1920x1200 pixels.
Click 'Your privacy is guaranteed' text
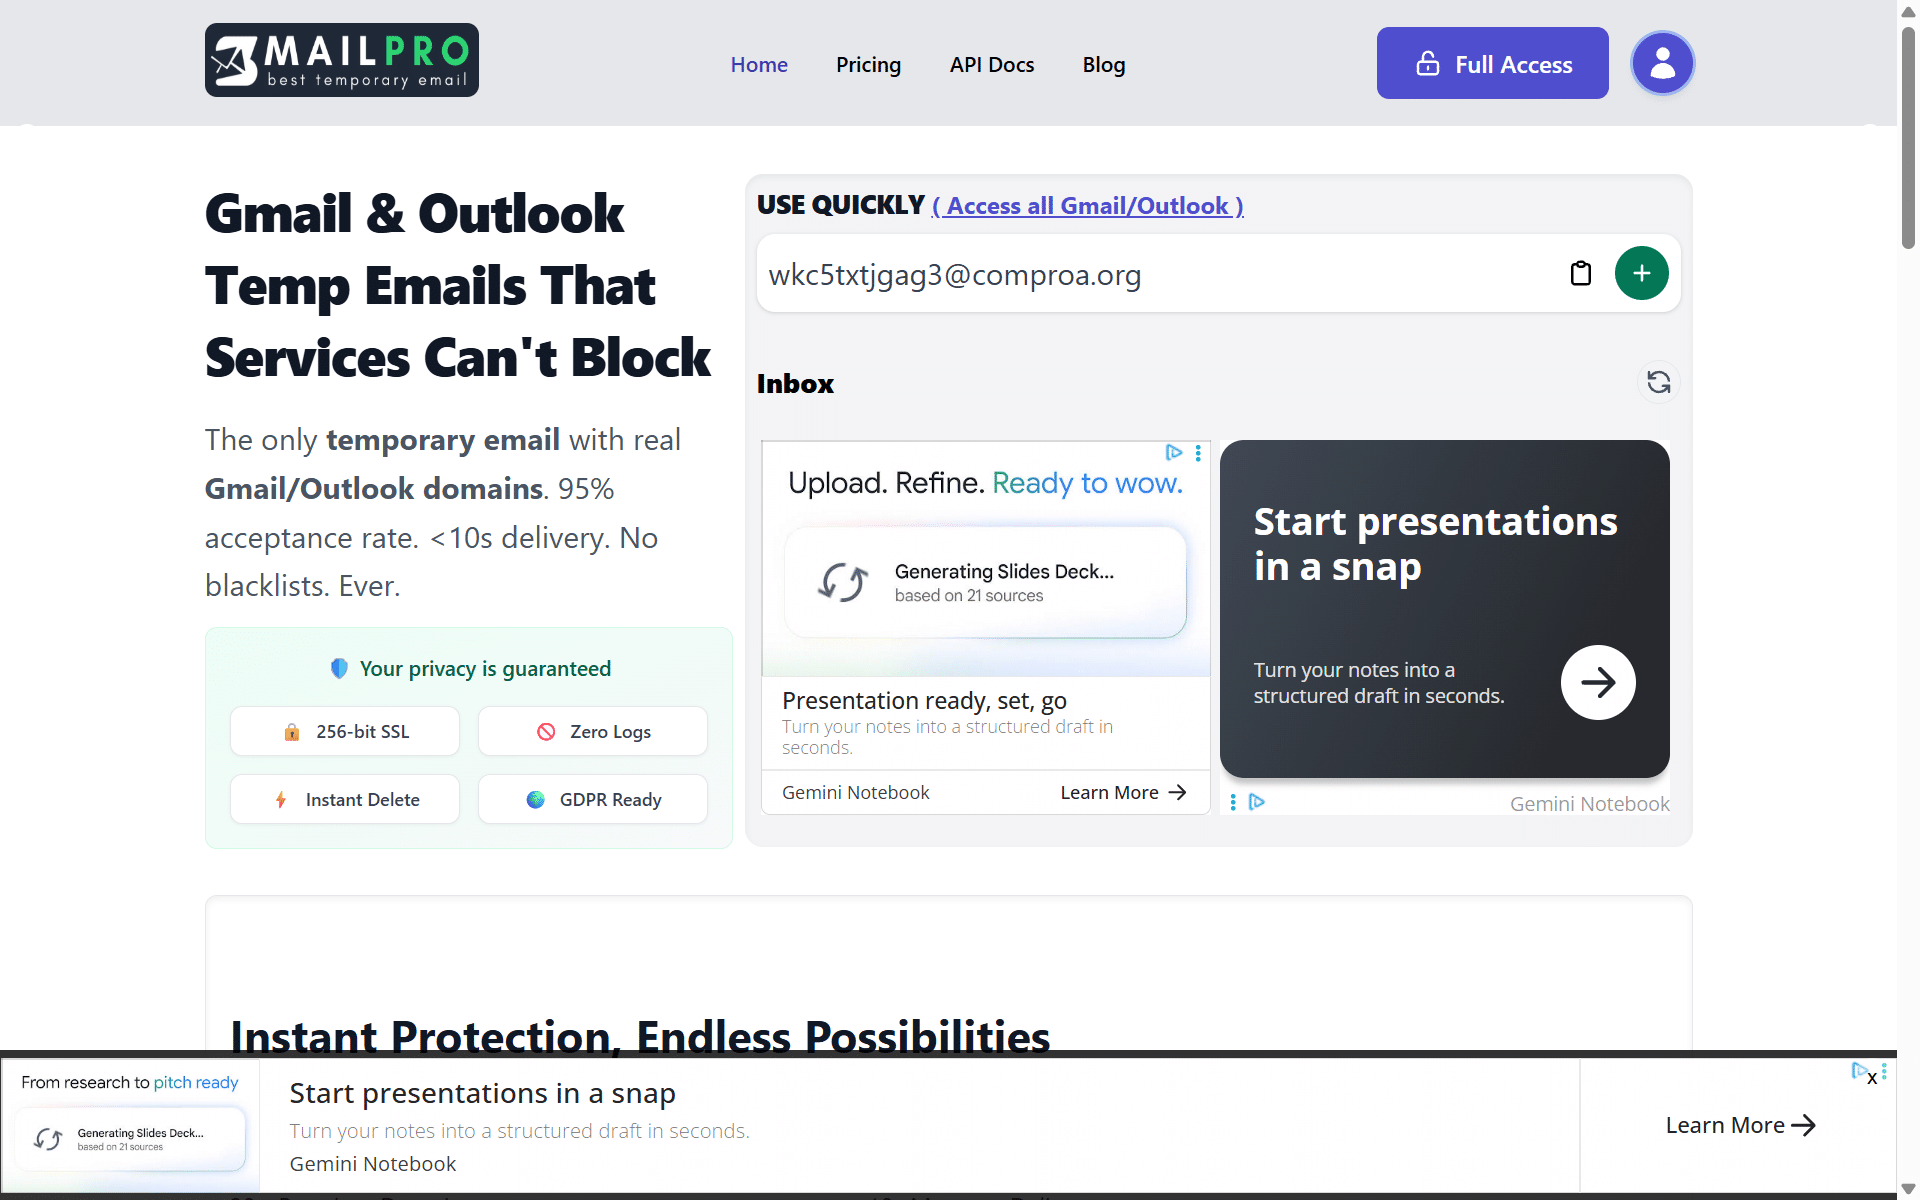coord(485,668)
